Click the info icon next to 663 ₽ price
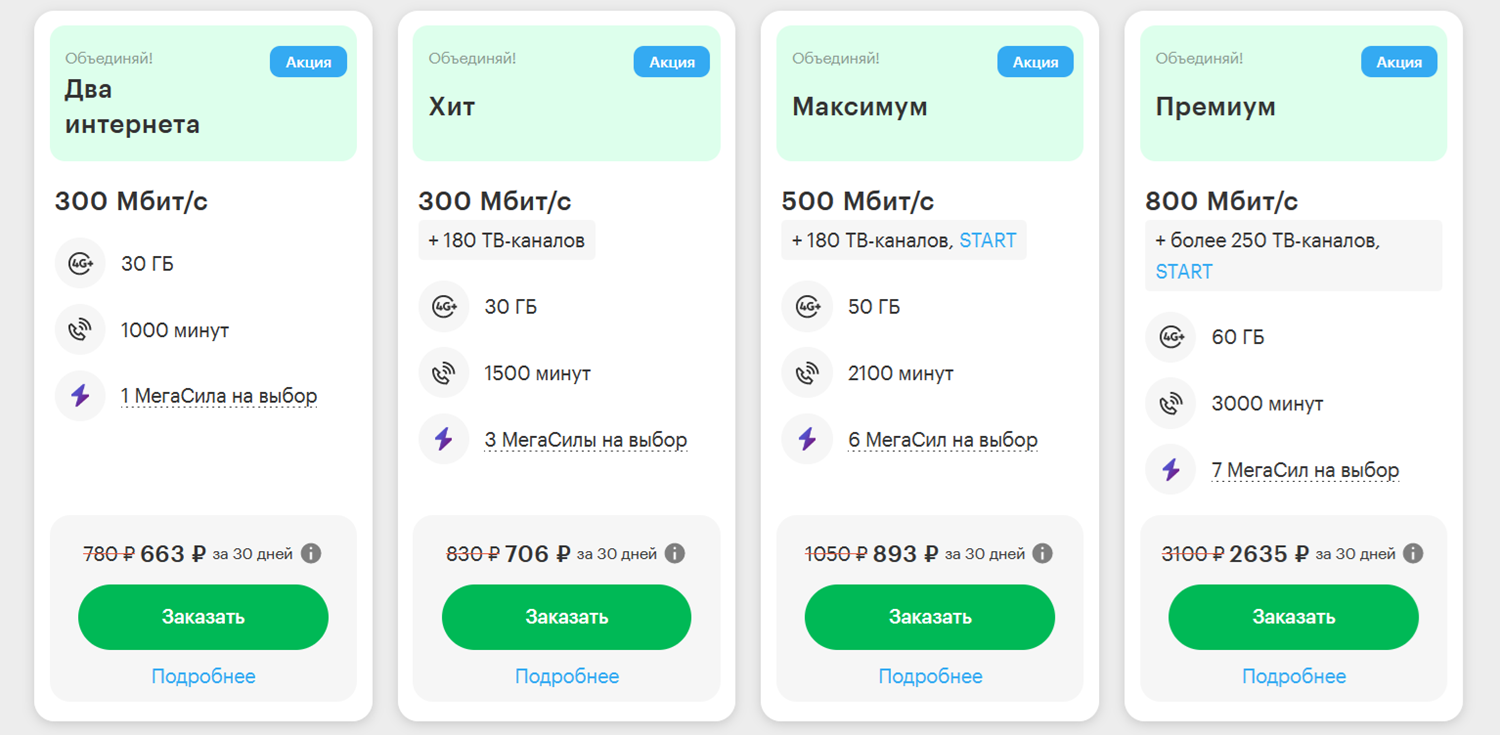 (x=311, y=553)
